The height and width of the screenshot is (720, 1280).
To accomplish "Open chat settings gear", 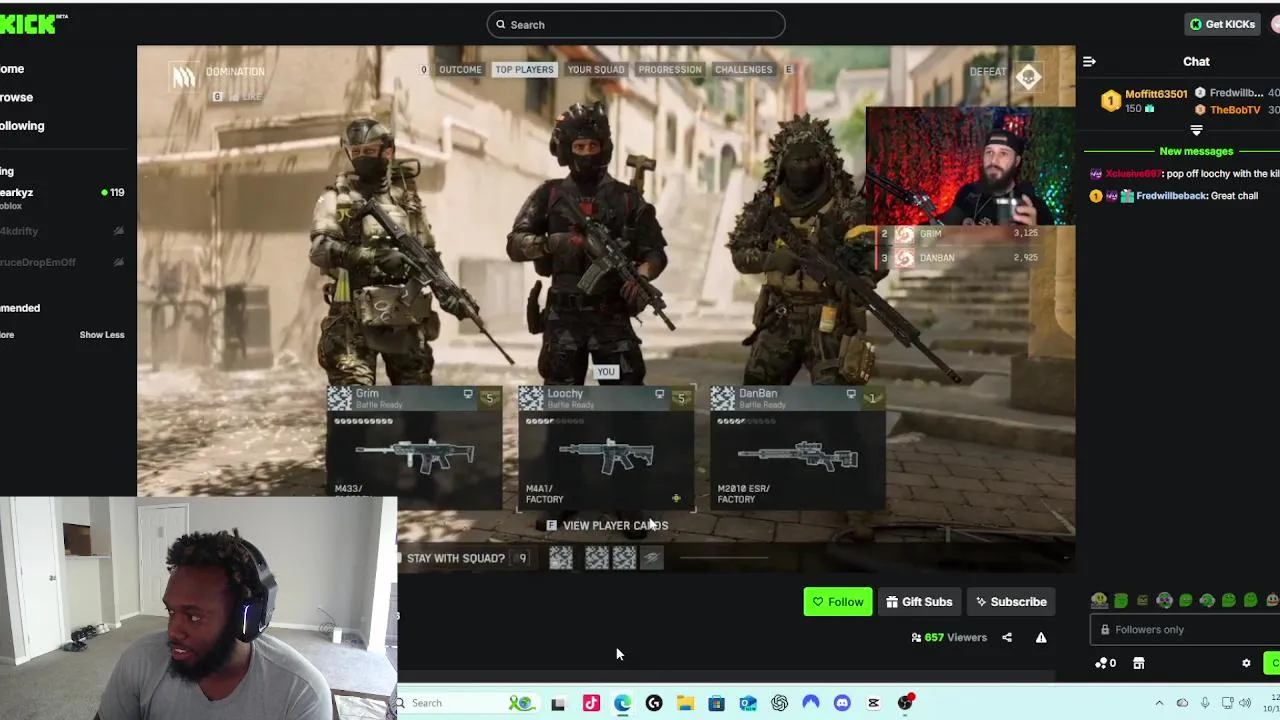I will coord(1246,663).
